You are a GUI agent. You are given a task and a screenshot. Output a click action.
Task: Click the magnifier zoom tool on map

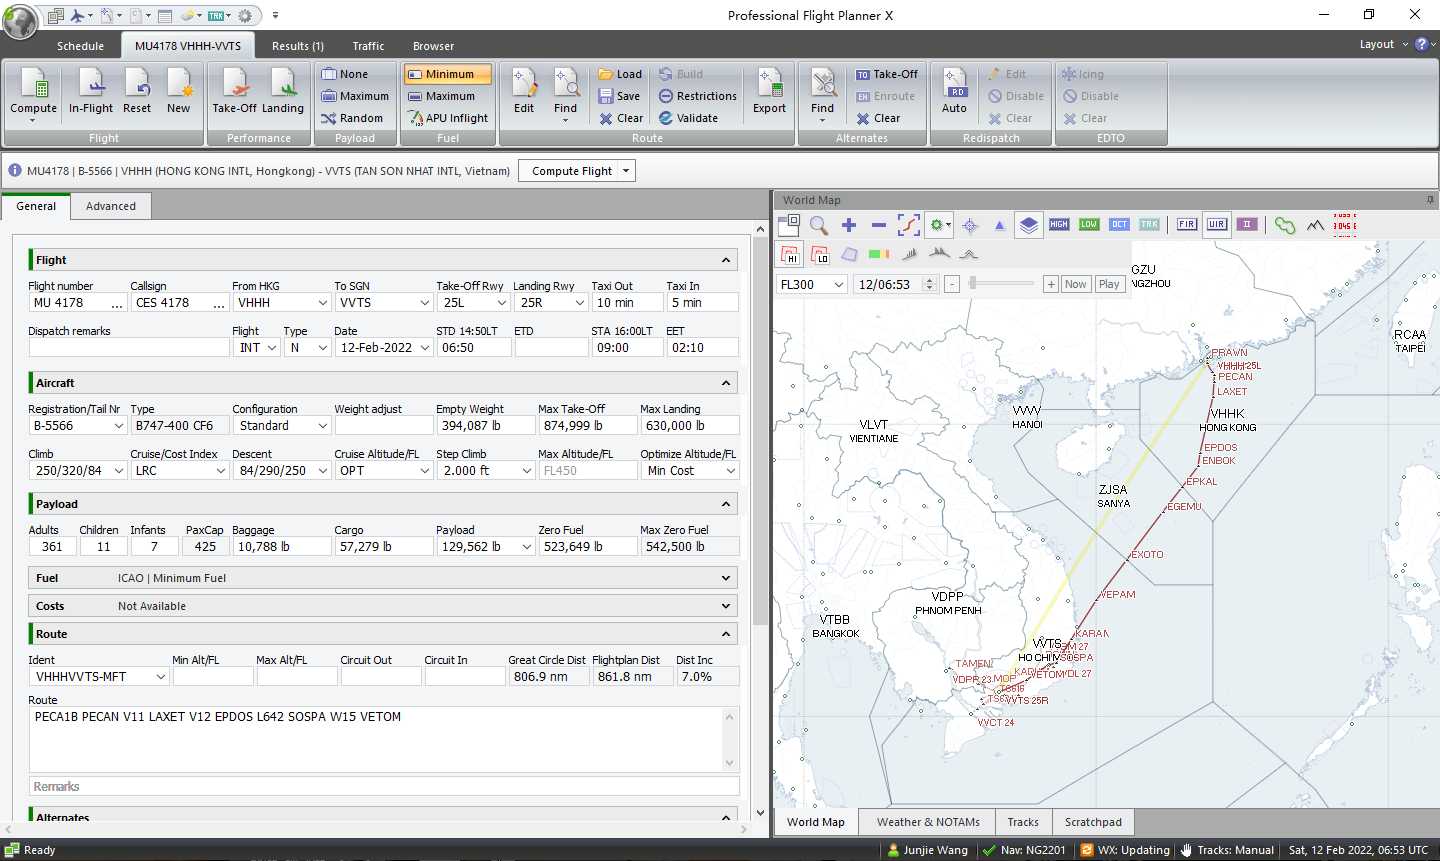pyautogui.click(x=819, y=225)
